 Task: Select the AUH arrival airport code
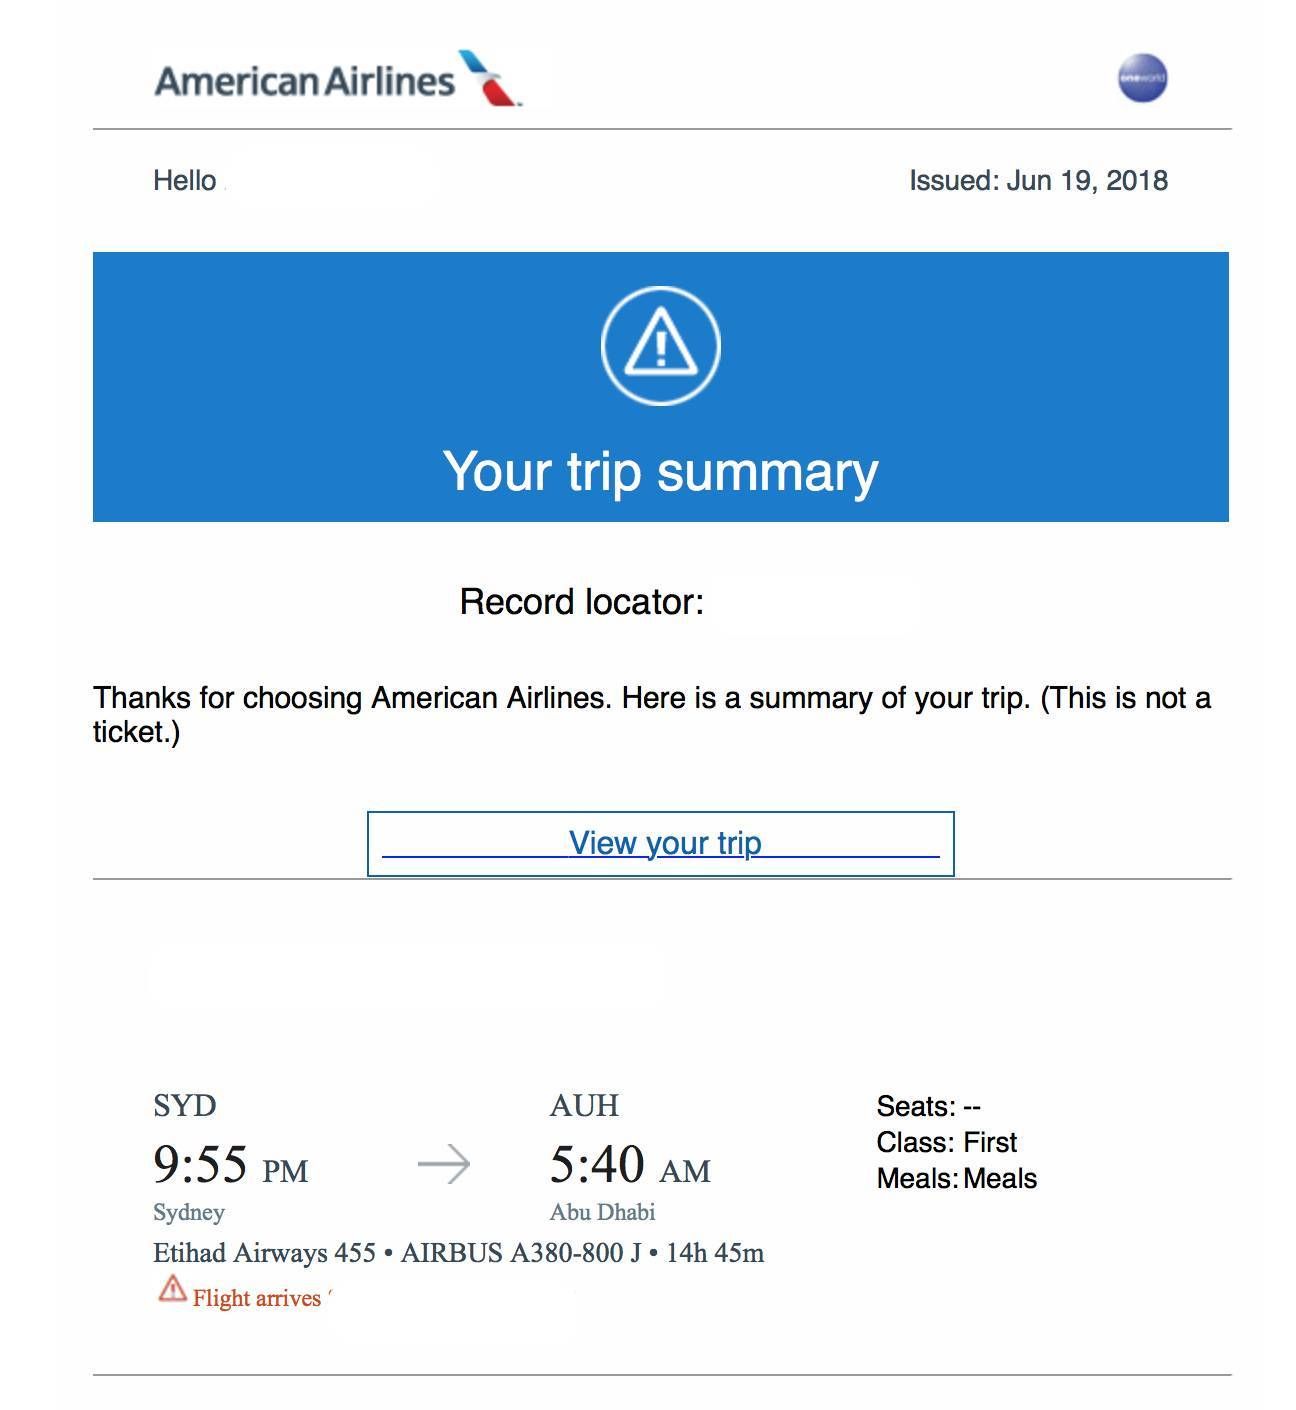point(584,1105)
